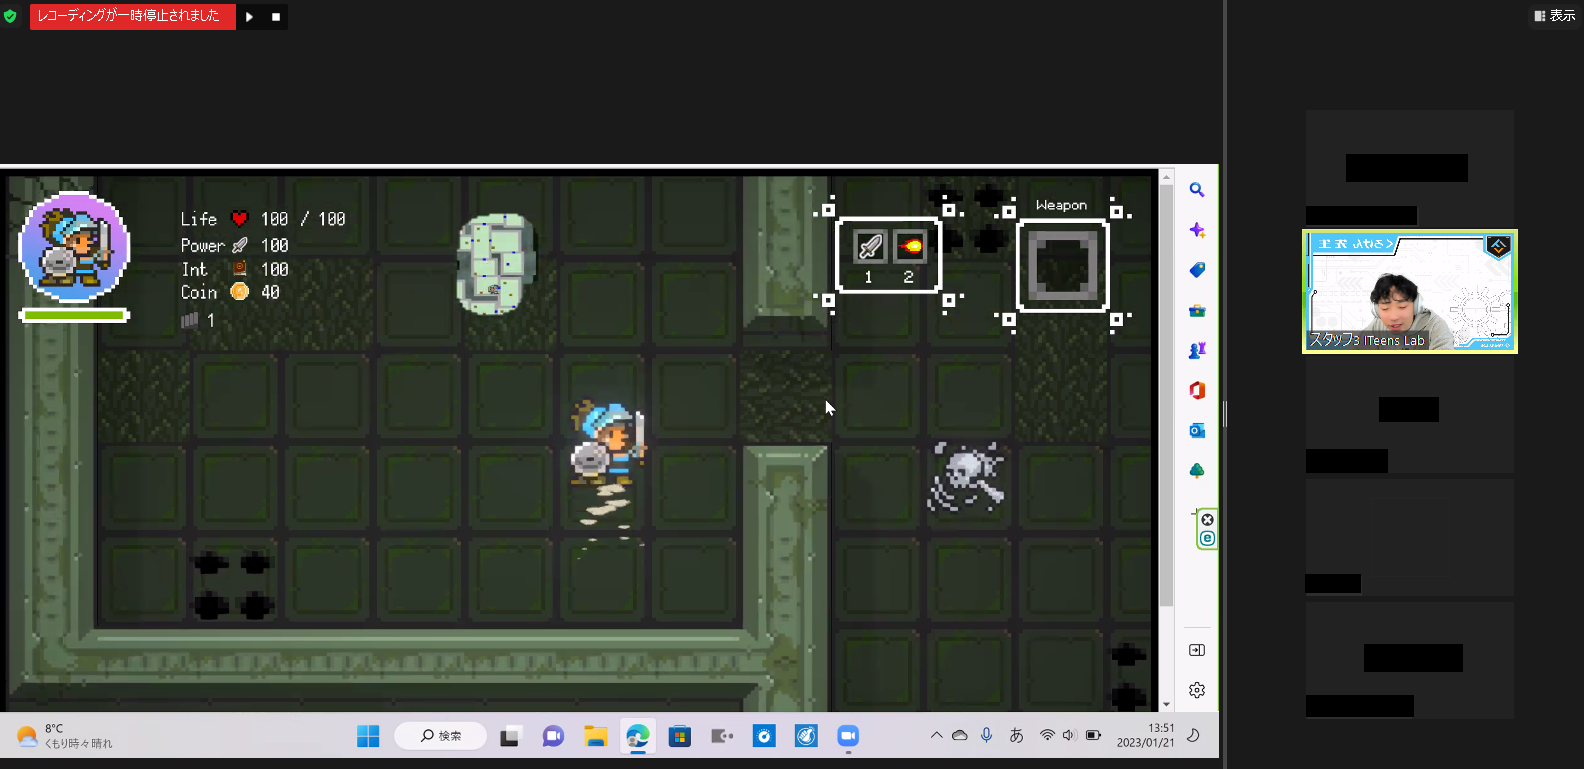Toggle the Edge sidebar dock button

point(1197,650)
